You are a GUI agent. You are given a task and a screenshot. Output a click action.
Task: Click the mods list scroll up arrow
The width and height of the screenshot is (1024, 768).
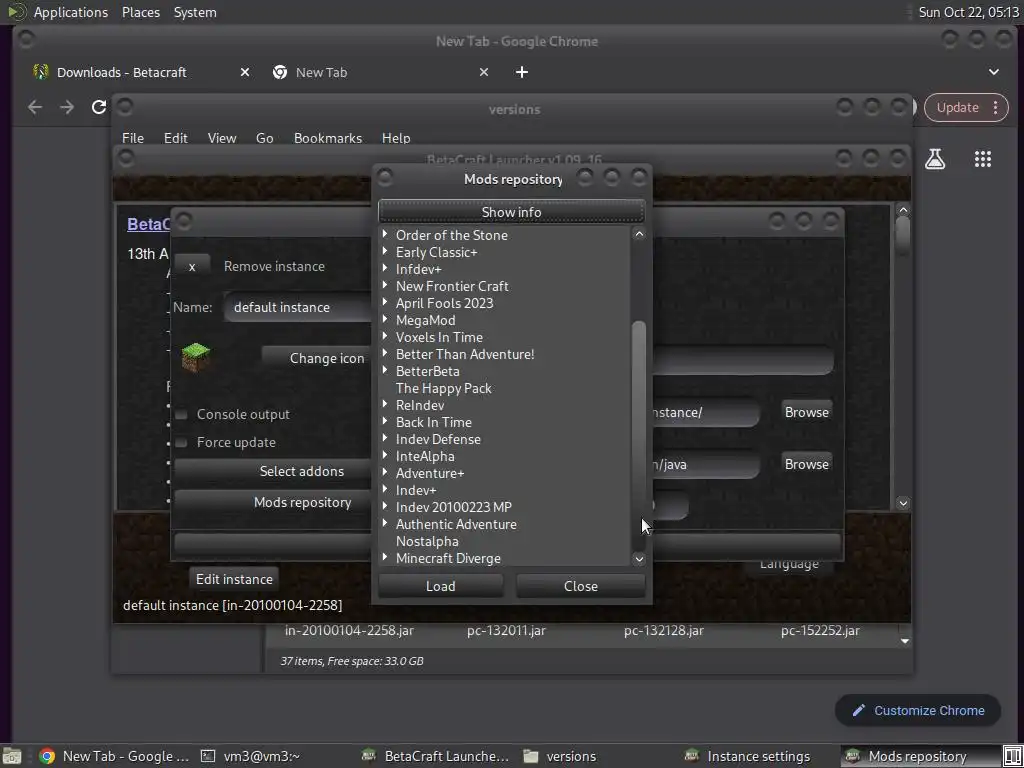(x=639, y=234)
